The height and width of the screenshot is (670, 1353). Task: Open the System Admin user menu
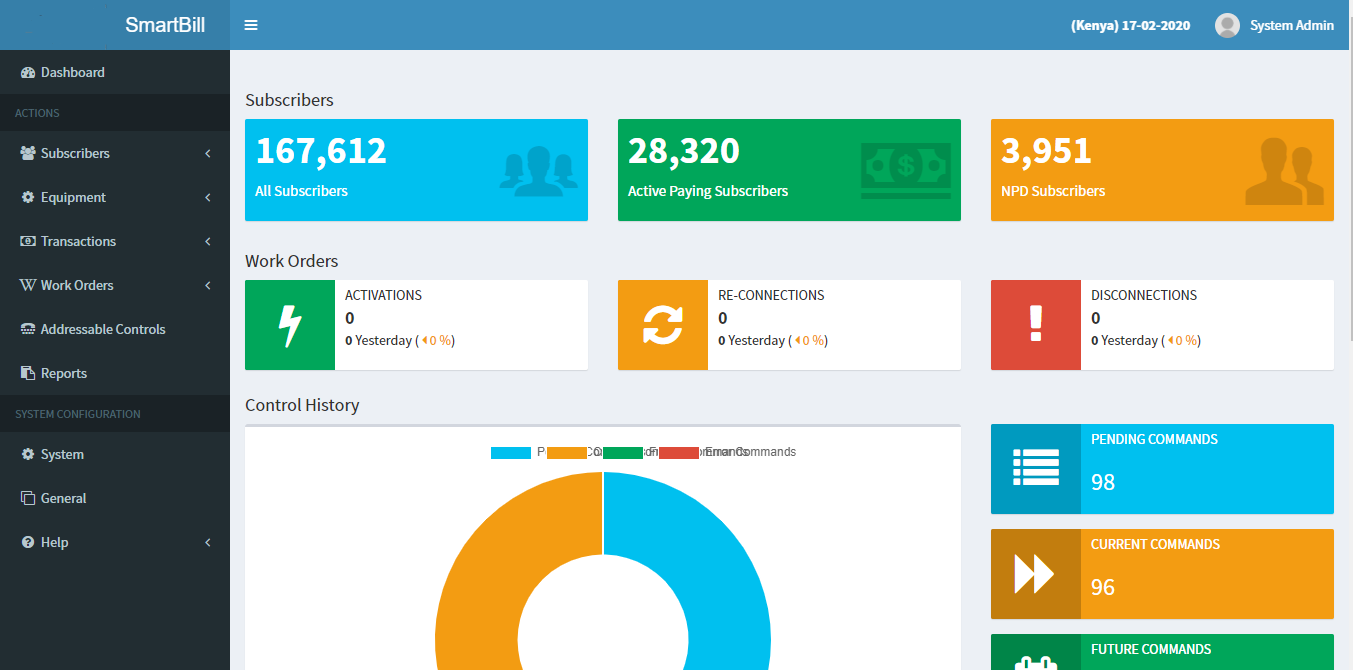click(x=1291, y=25)
